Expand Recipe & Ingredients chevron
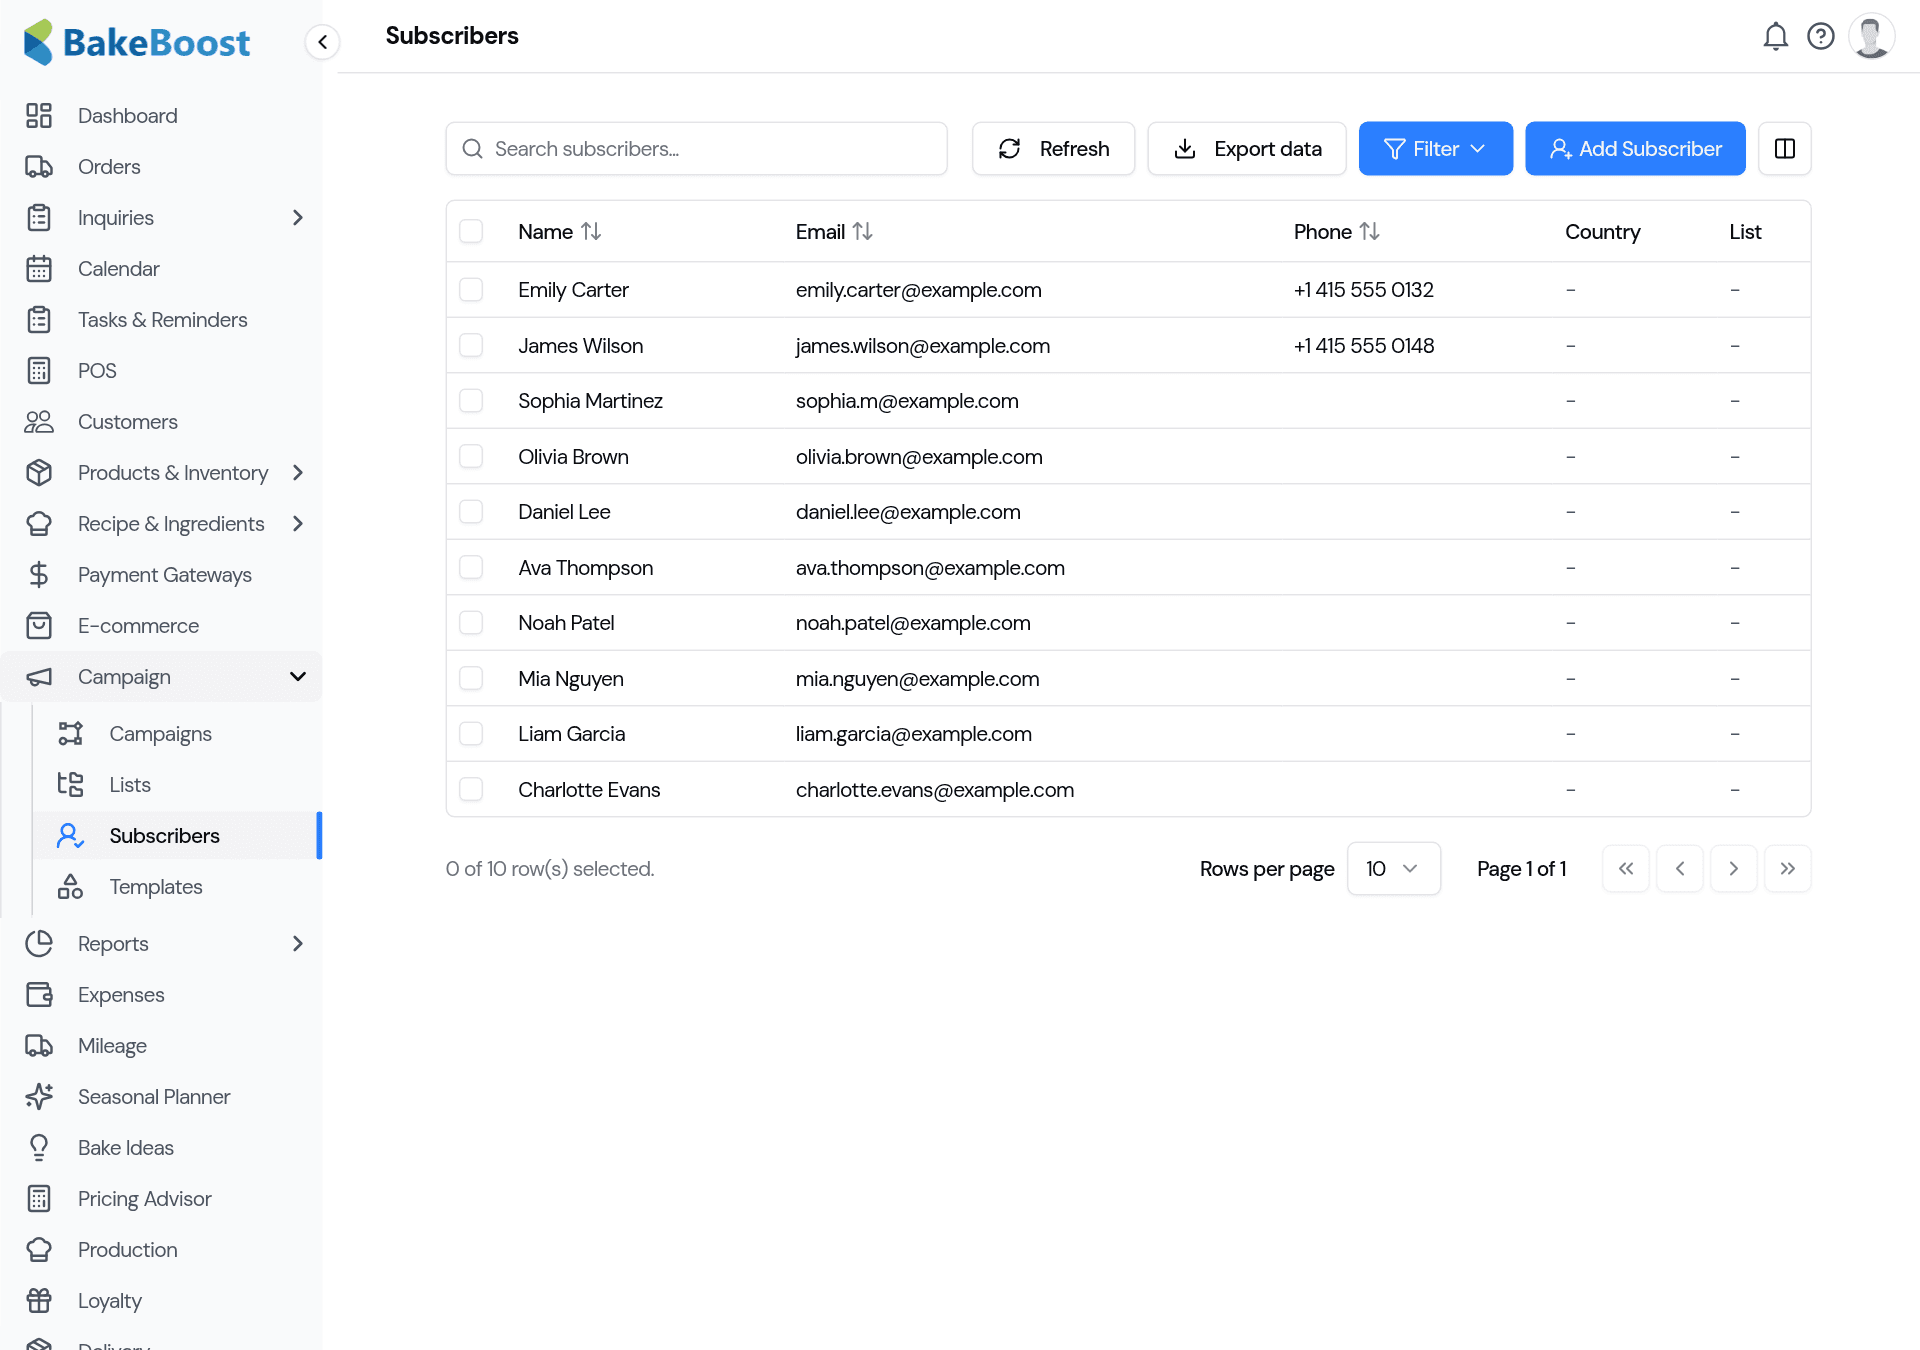 coord(297,524)
